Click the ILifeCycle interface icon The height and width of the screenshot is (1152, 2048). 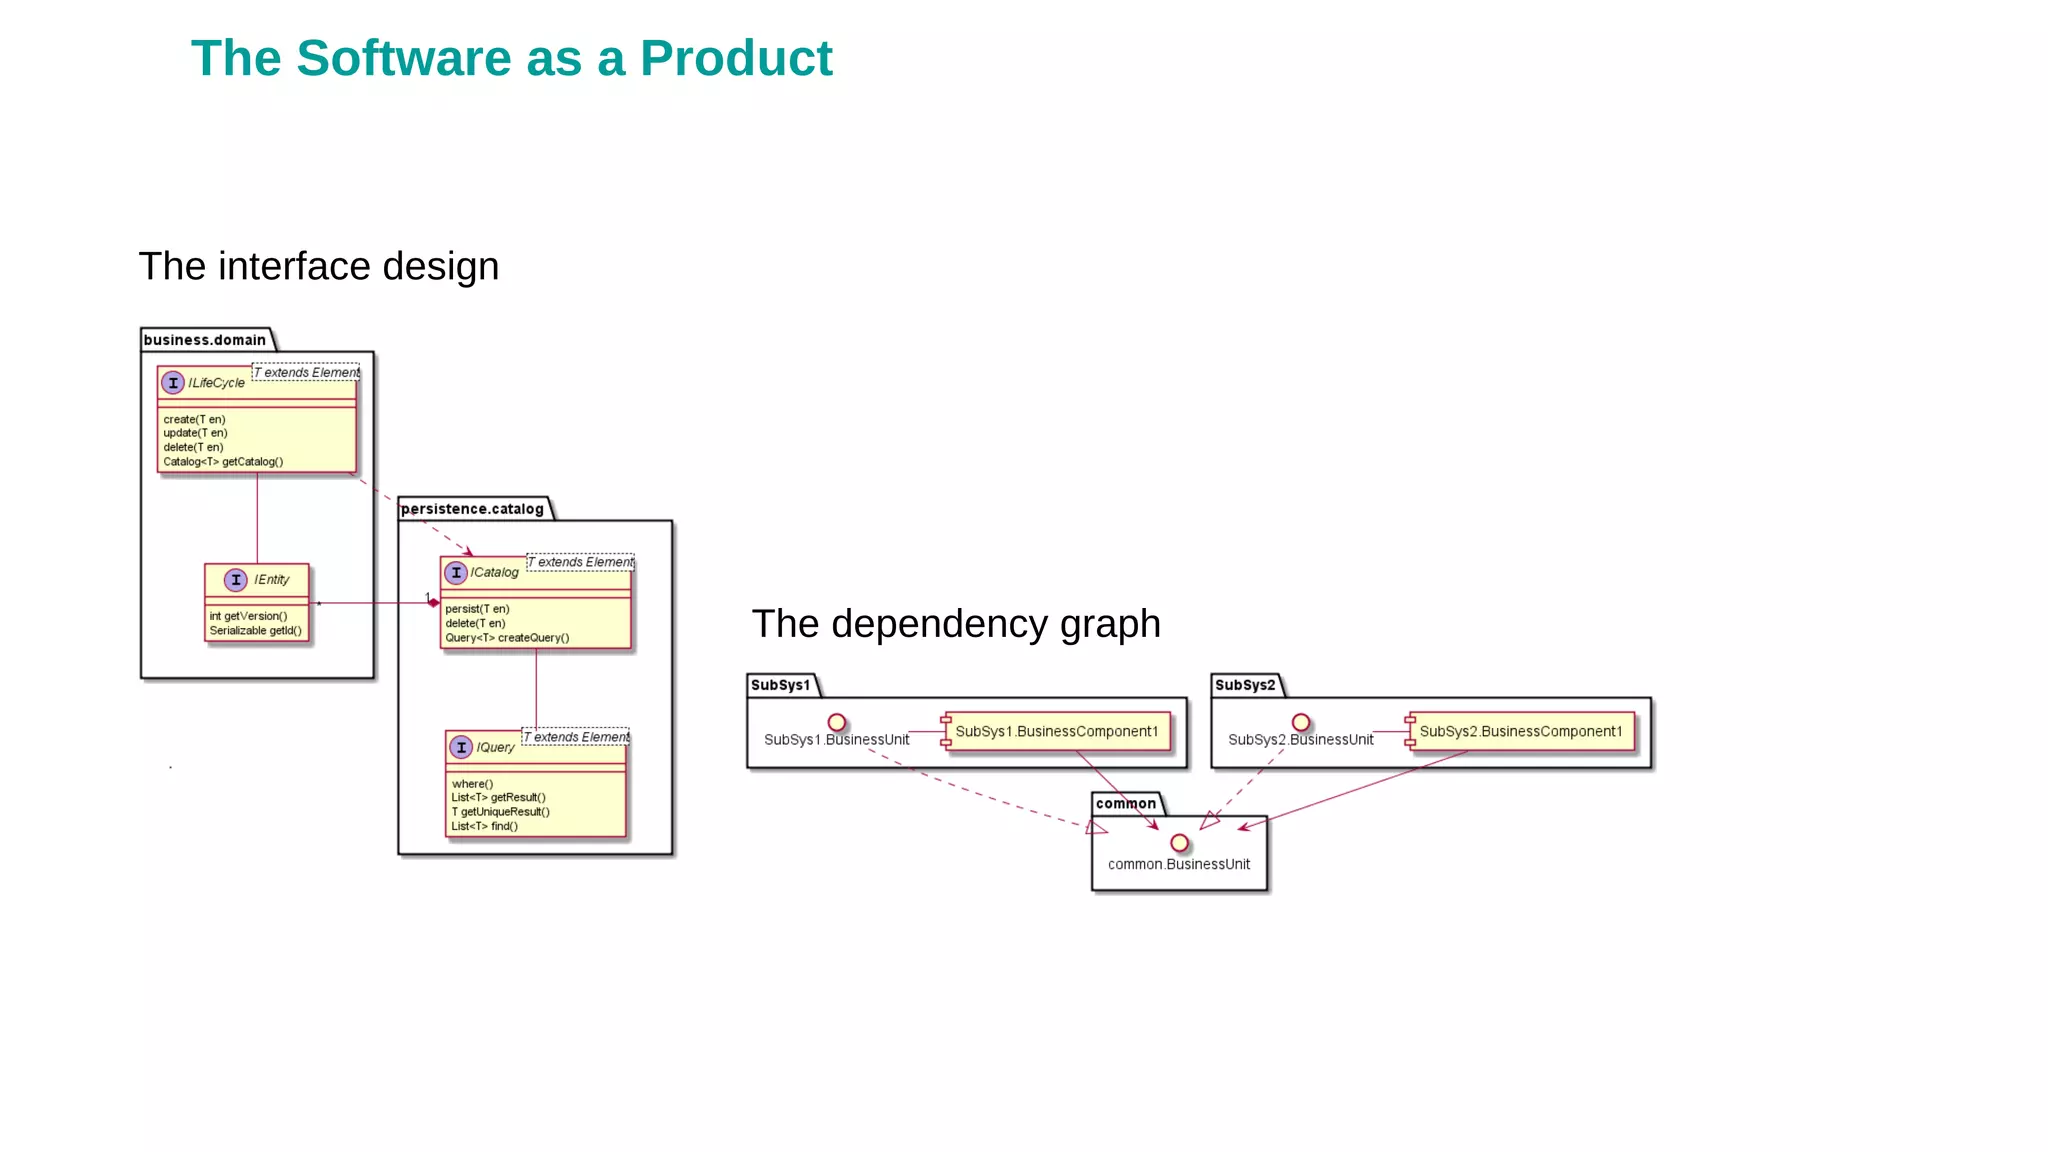173,383
